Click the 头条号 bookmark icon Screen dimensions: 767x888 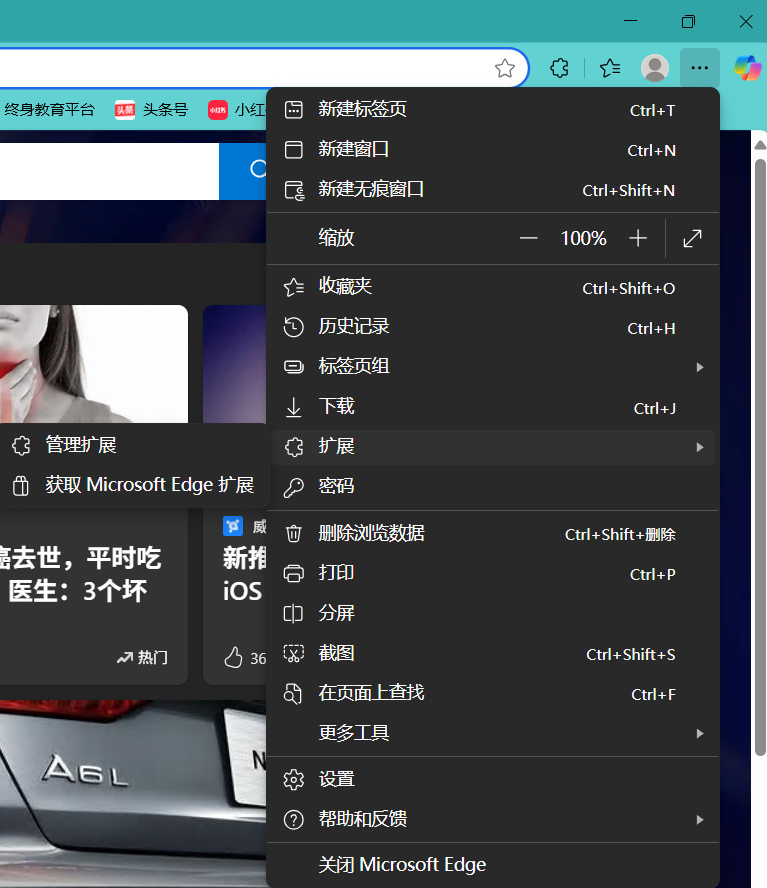pos(125,109)
